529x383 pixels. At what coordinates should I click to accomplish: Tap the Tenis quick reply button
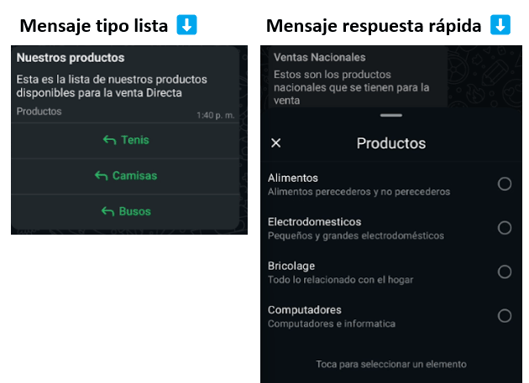click(x=126, y=140)
